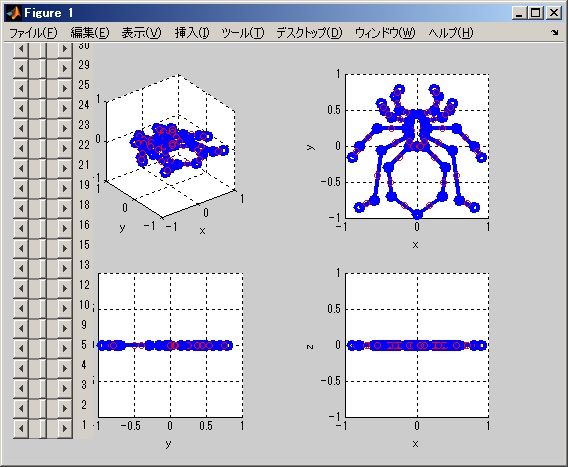The height and width of the screenshot is (467, 568).
Task: Click right arrow of slider 3
Action: click(x=65, y=388)
